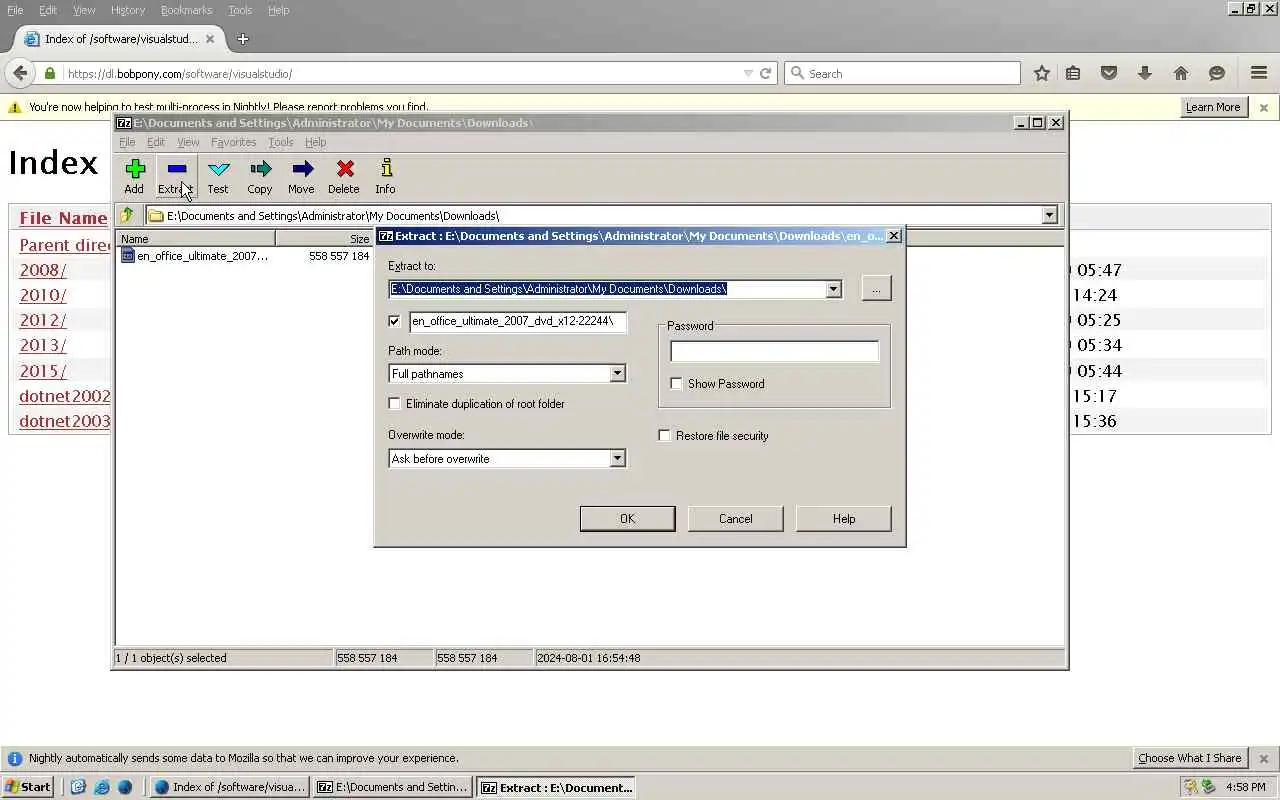This screenshot has height=800, width=1280.
Task: Open the Path mode dropdown
Action: [x=617, y=374]
